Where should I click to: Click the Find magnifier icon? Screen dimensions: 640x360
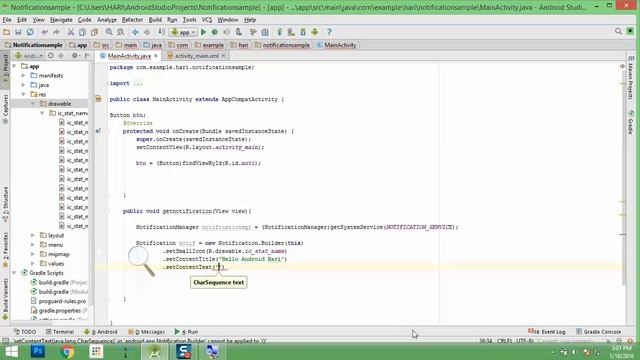click(109, 32)
